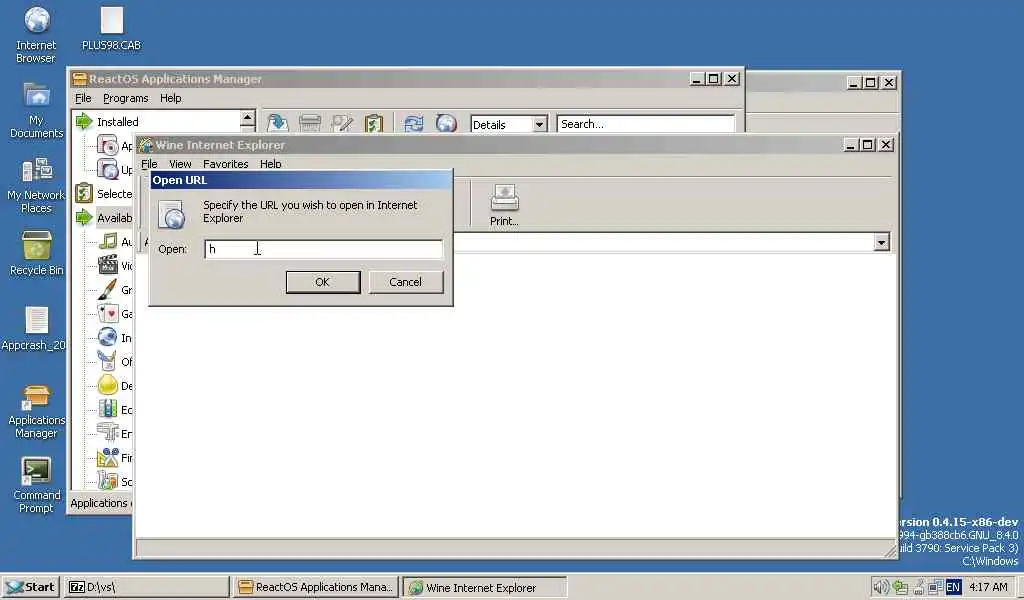Screen dimensions: 1024x600
Task: Maximize the Wine Internet Explorer window
Action: 868,145
